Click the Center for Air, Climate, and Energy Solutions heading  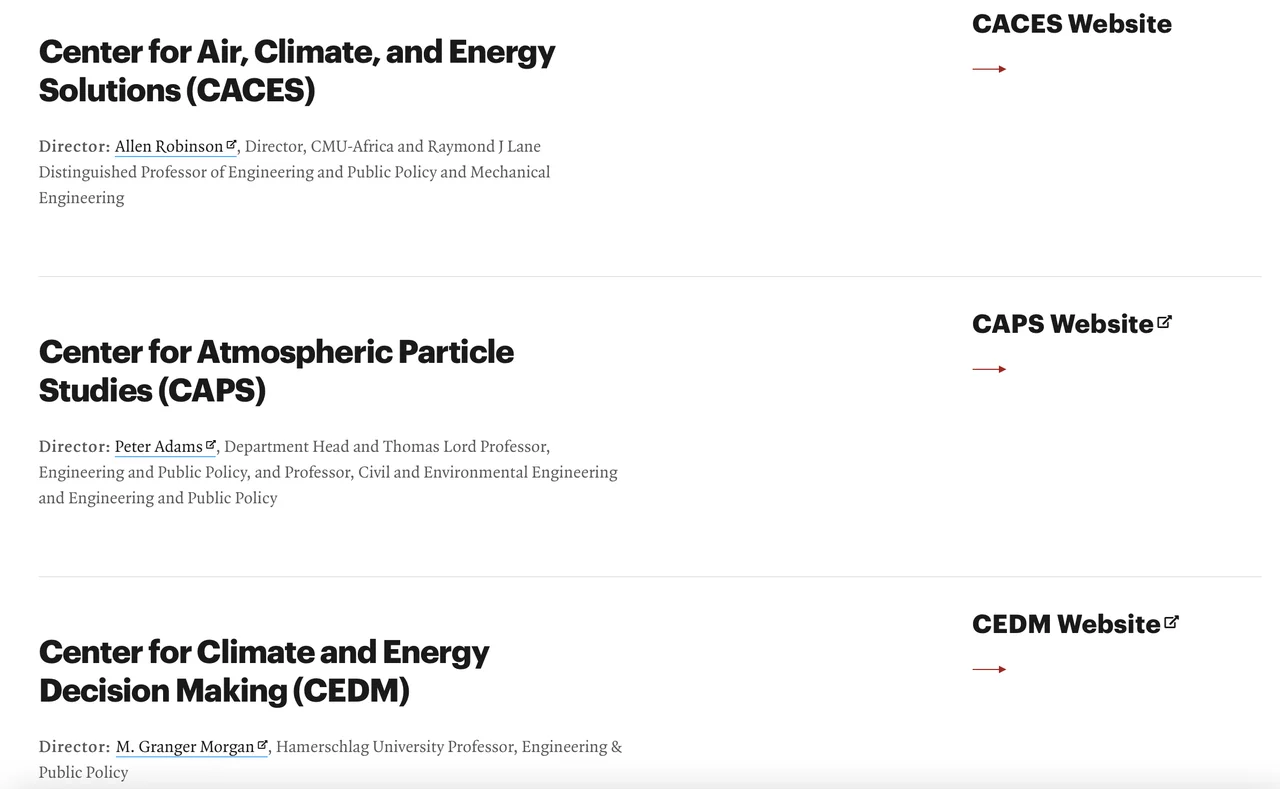(297, 71)
